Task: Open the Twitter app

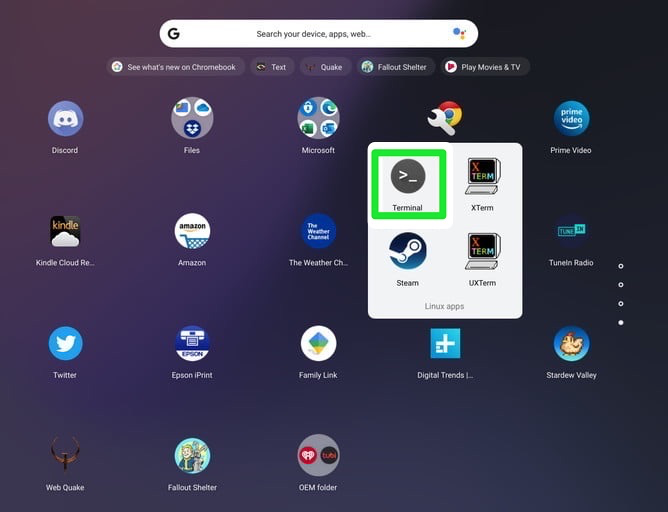Action: (x=65, y=343)
